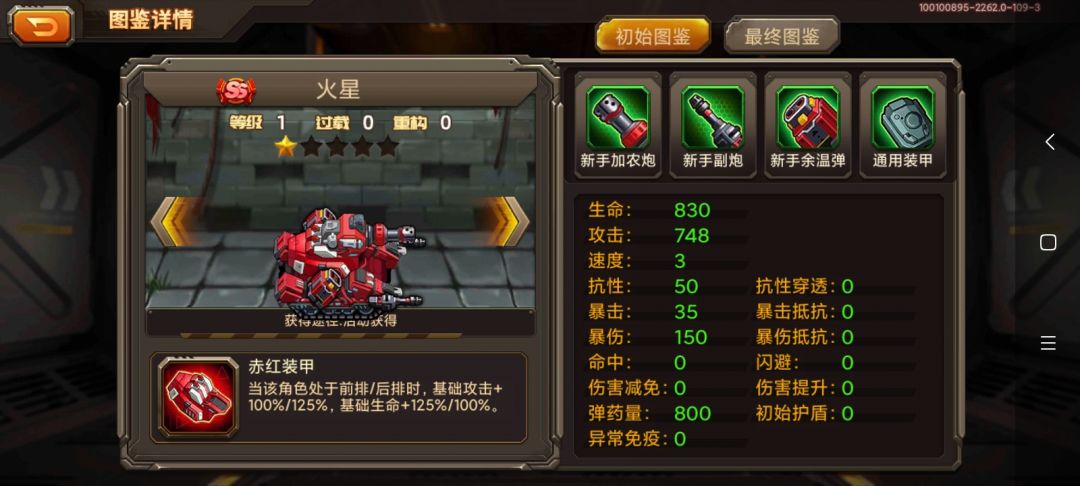The image size is (1080, 486).
Task: Tap the Android side back chevron
Action: coord(1049,142)
